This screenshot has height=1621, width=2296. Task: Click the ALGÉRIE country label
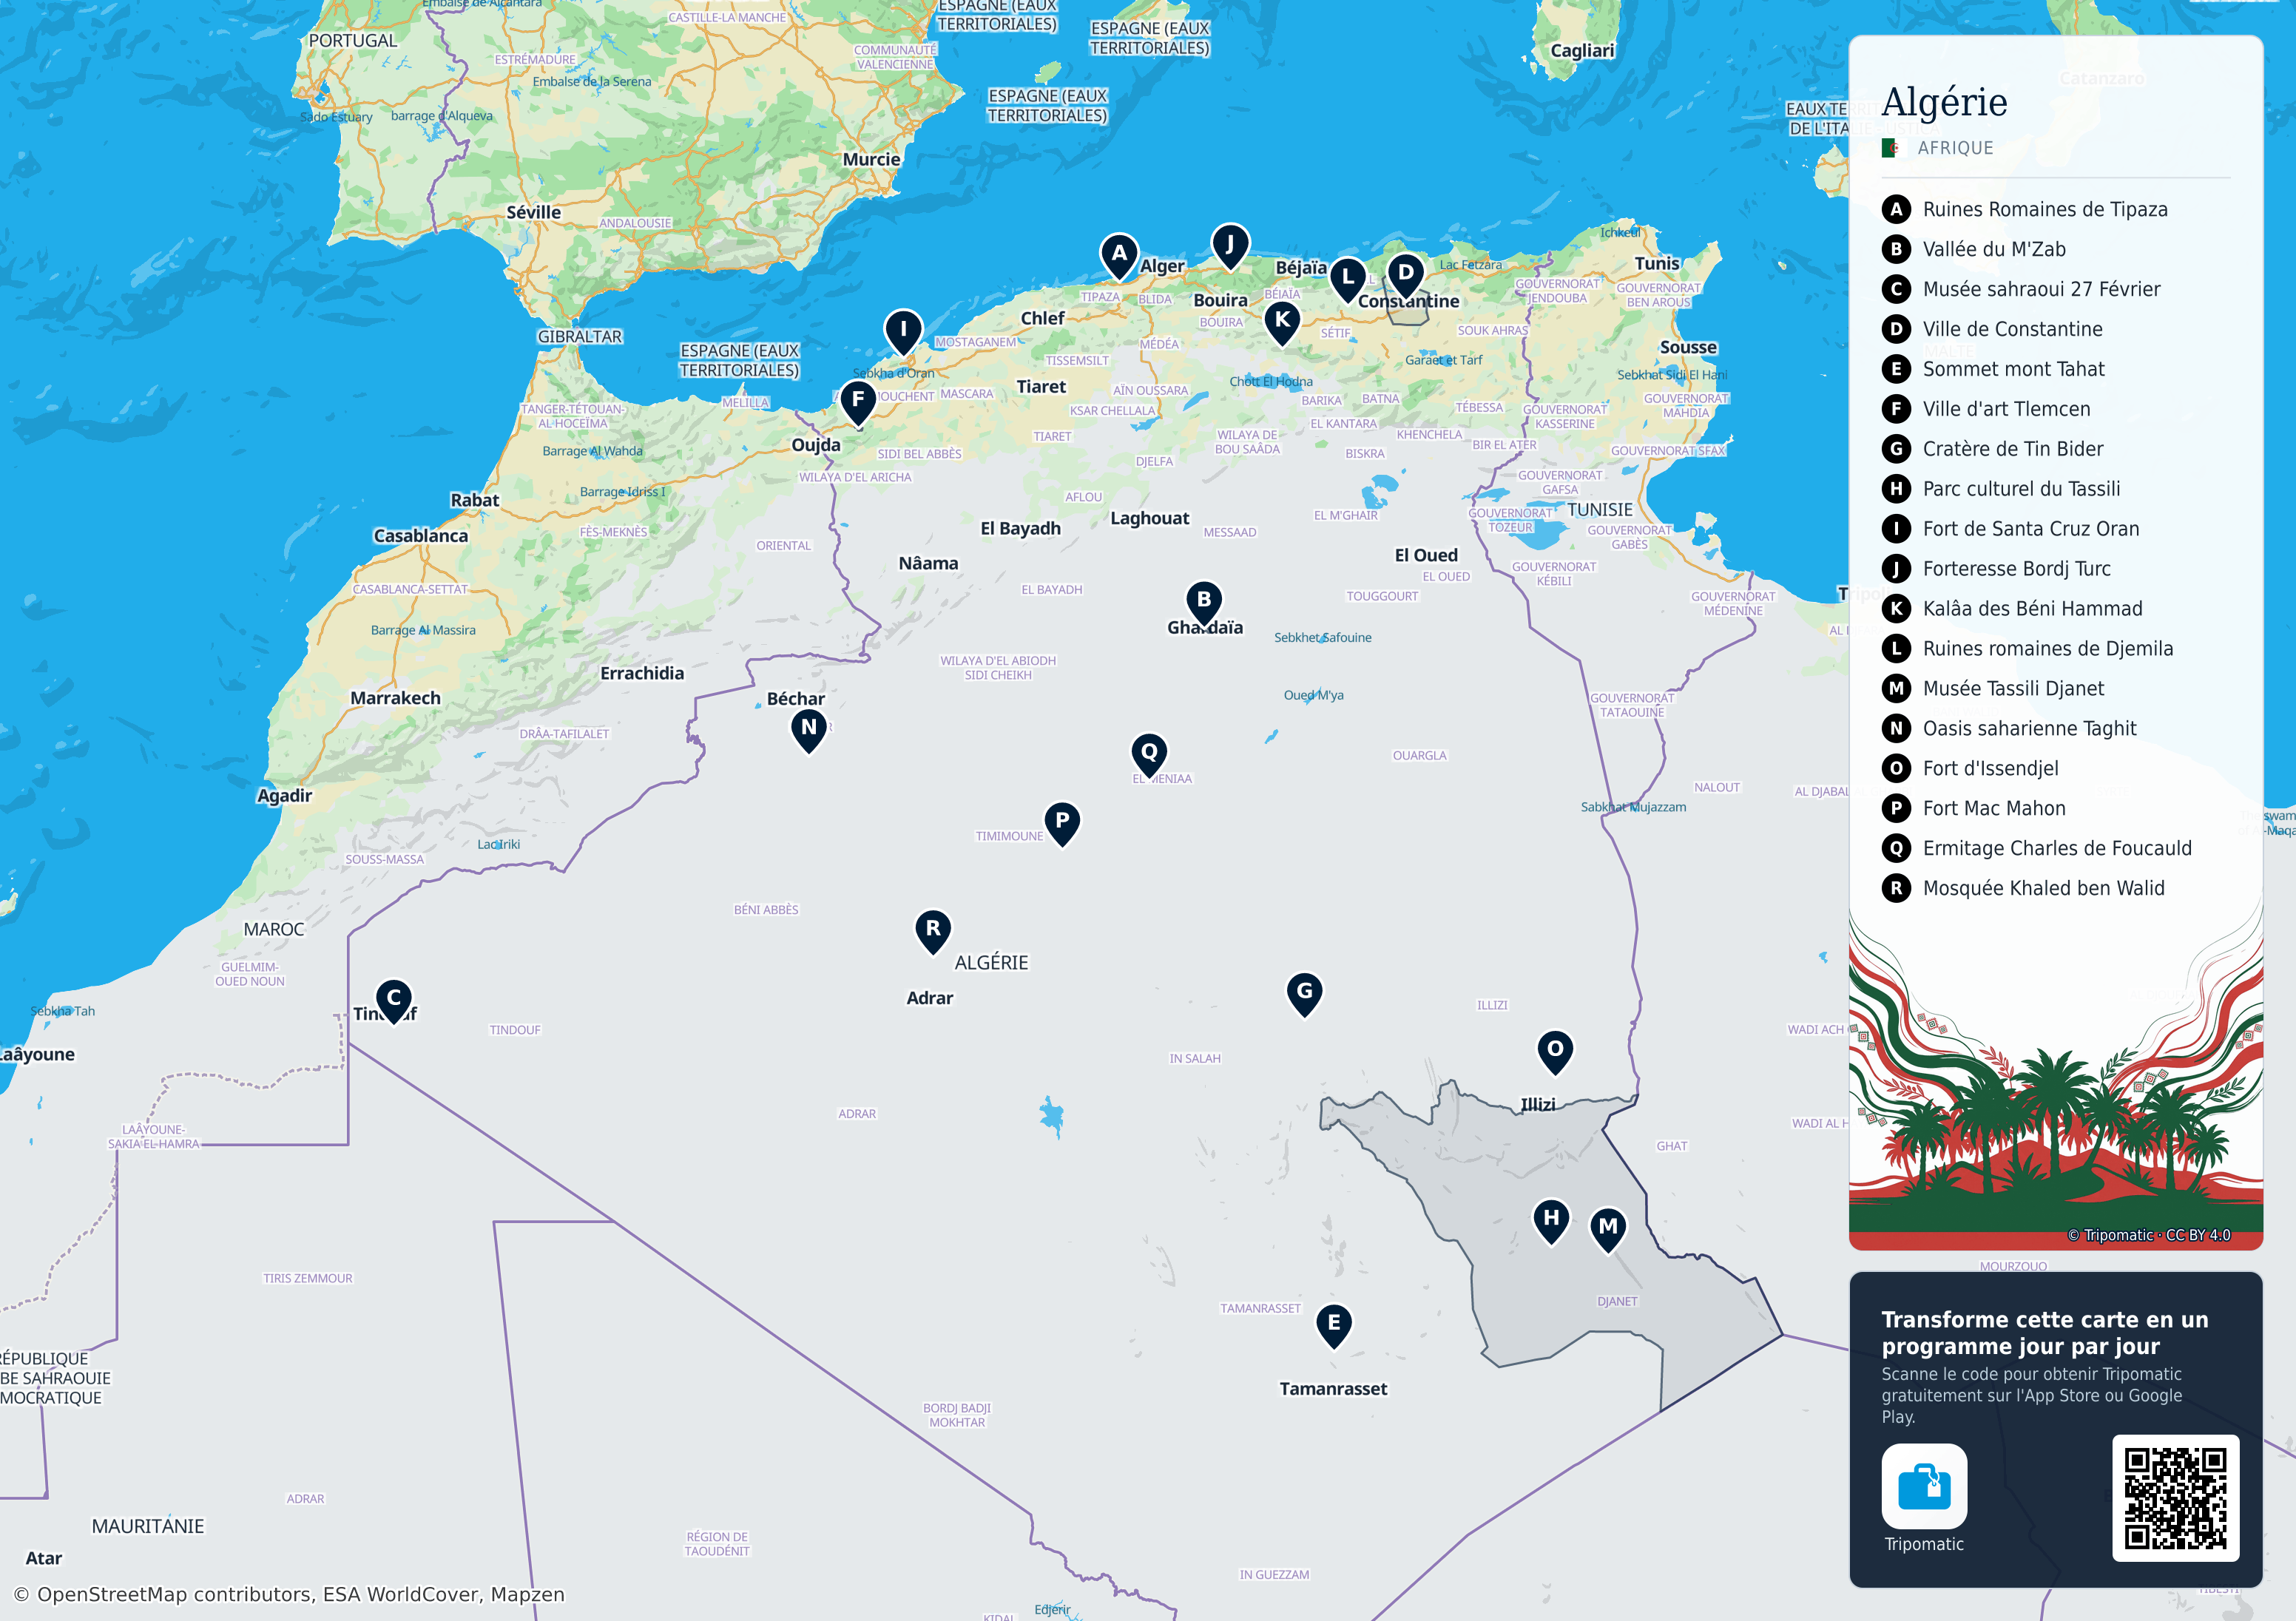coord(991,963)
